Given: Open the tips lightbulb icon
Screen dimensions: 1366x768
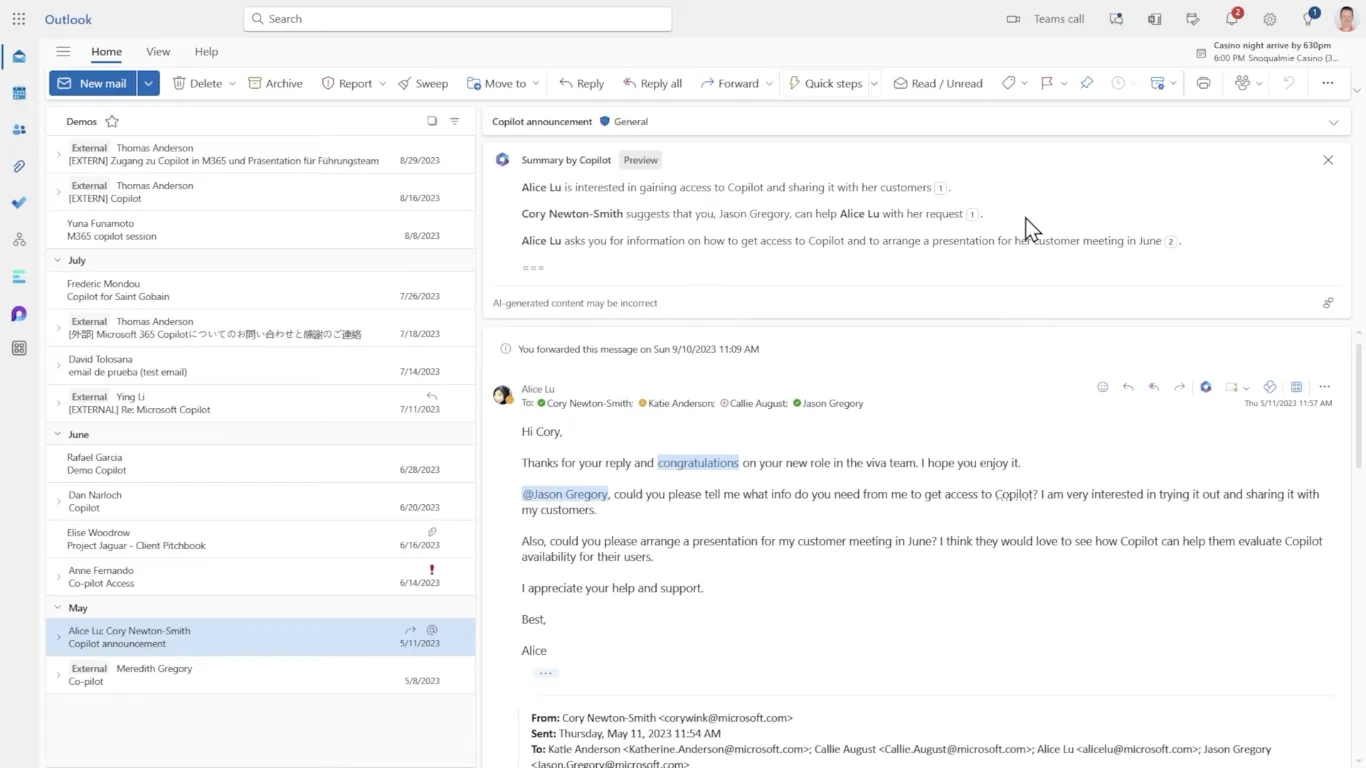Looking at the screenshot, I should [1309, 19].
